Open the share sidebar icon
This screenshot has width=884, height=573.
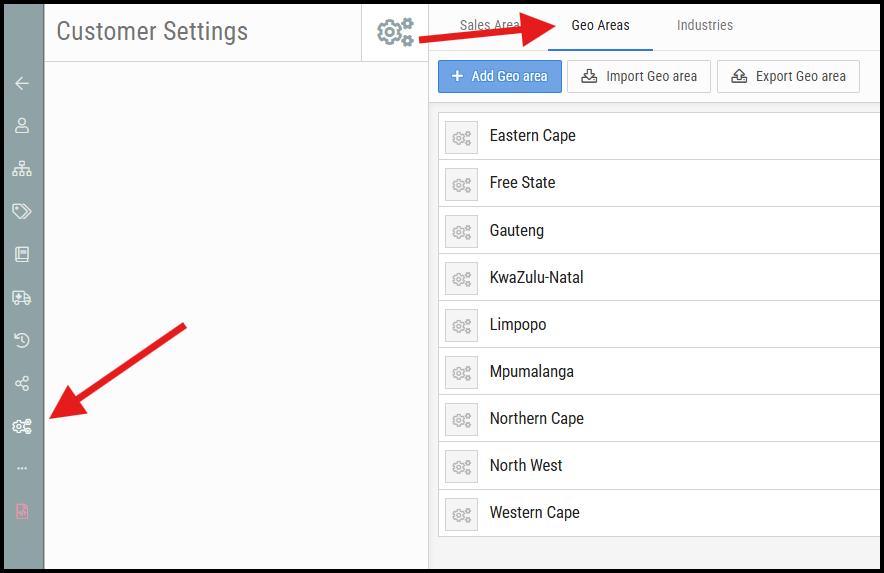(x=22, y=384)
